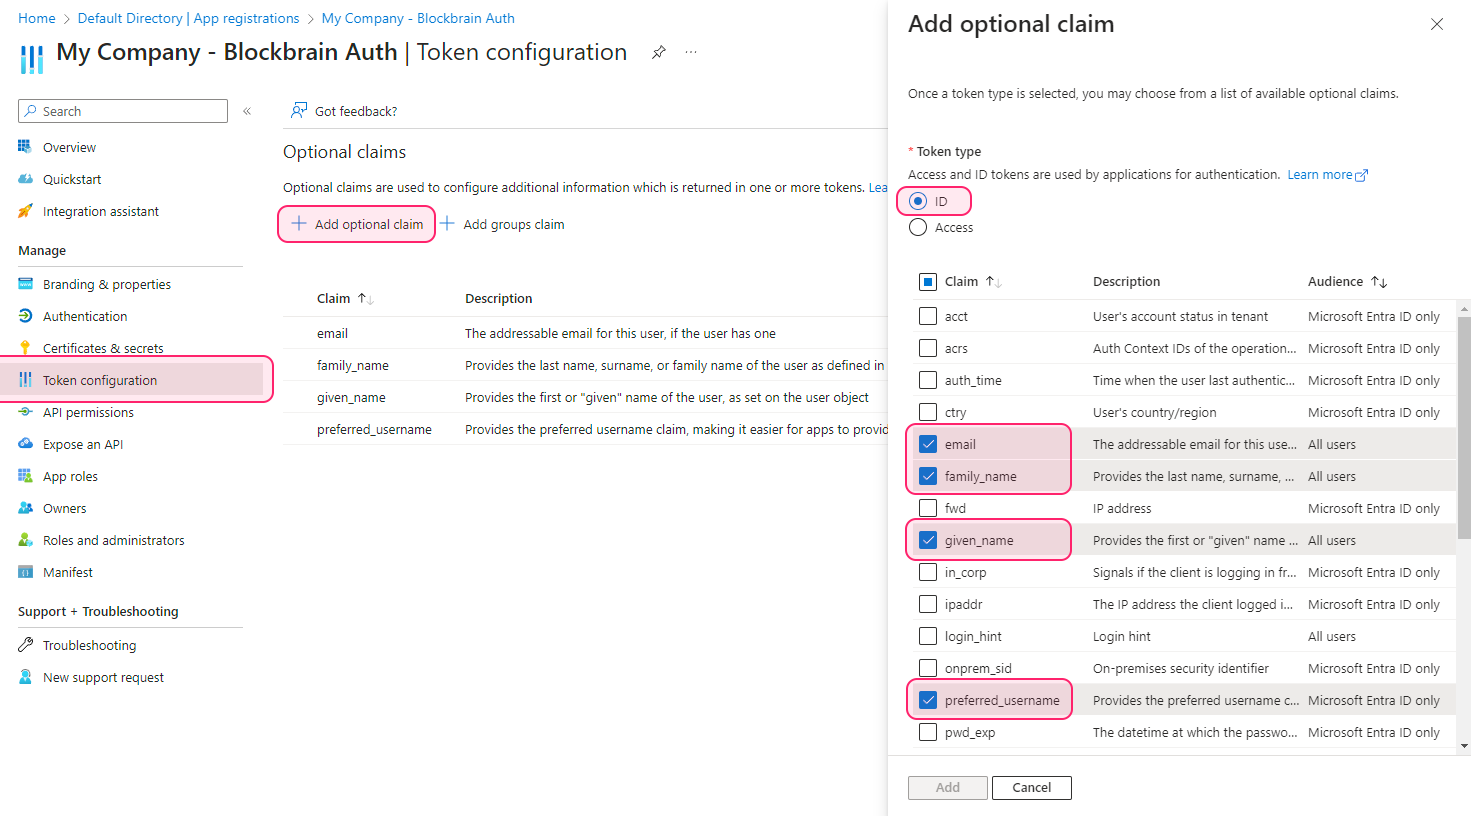The width and height of the screenshot is (1471, 816).
Task: Click the API permissions icon
Action: point(25,412)
